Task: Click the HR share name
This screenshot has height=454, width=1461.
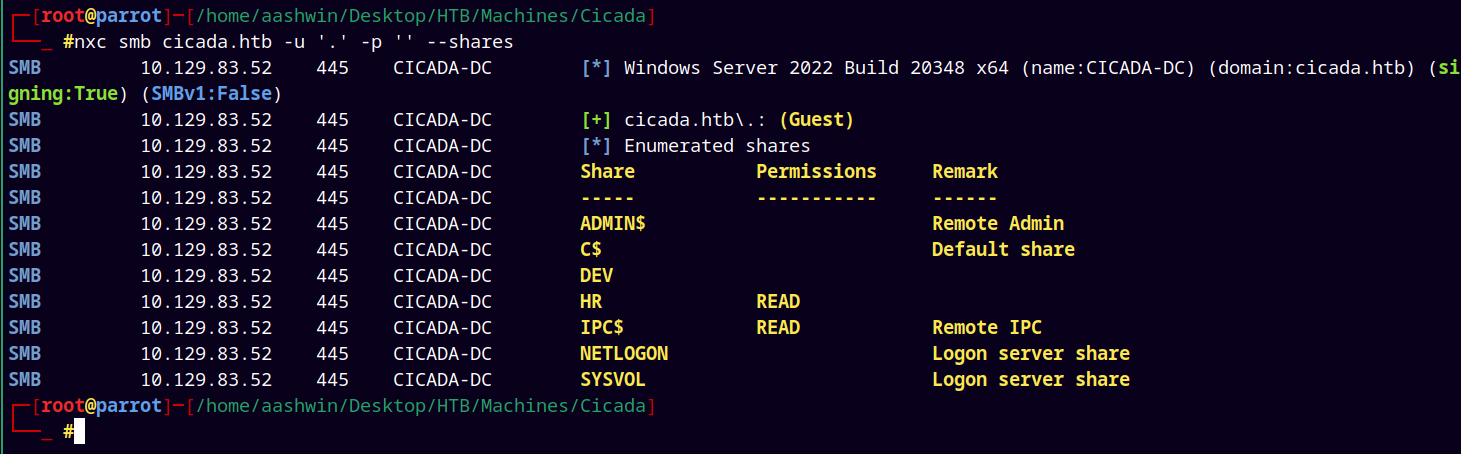Action: click(x=591, y=301)
